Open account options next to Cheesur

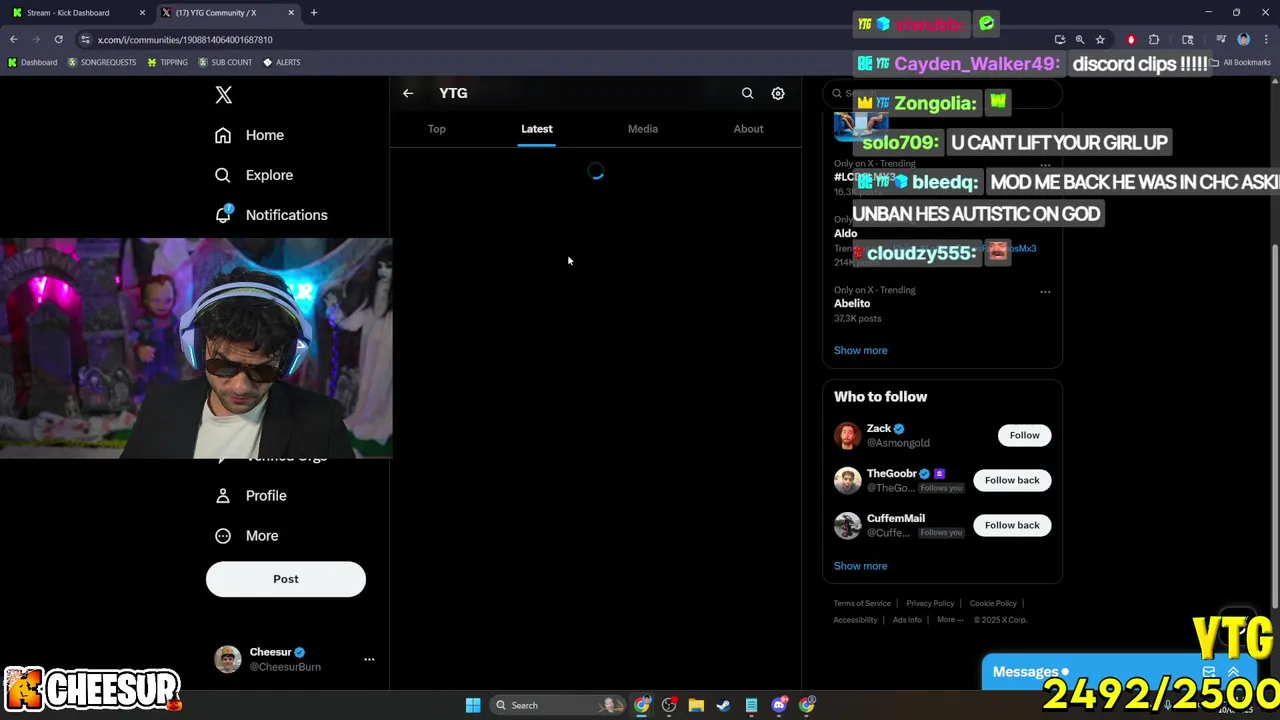pos(369,659)
